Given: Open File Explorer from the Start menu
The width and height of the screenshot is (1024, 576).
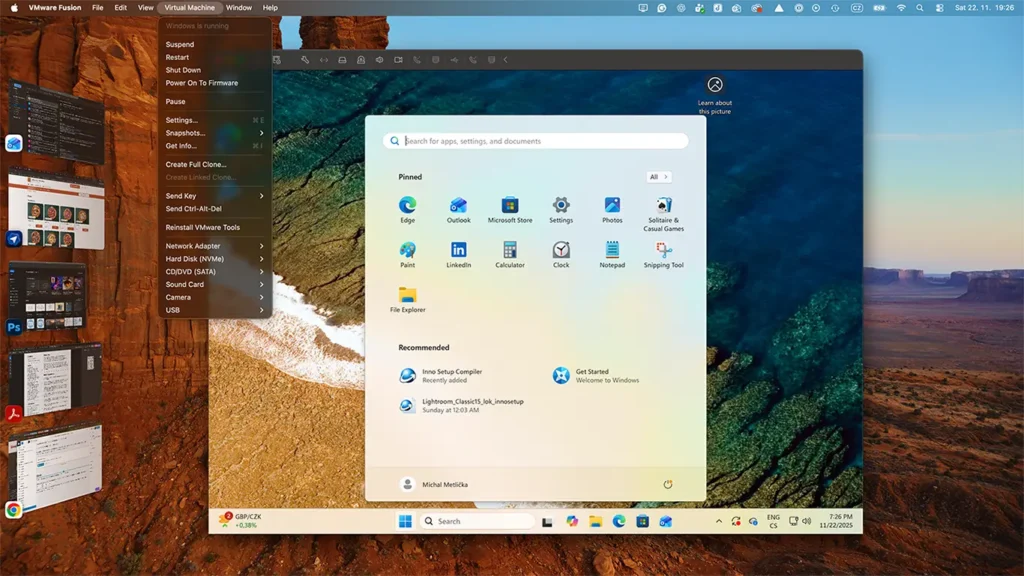Looking at the screenshot, I should tap(406, 296).
